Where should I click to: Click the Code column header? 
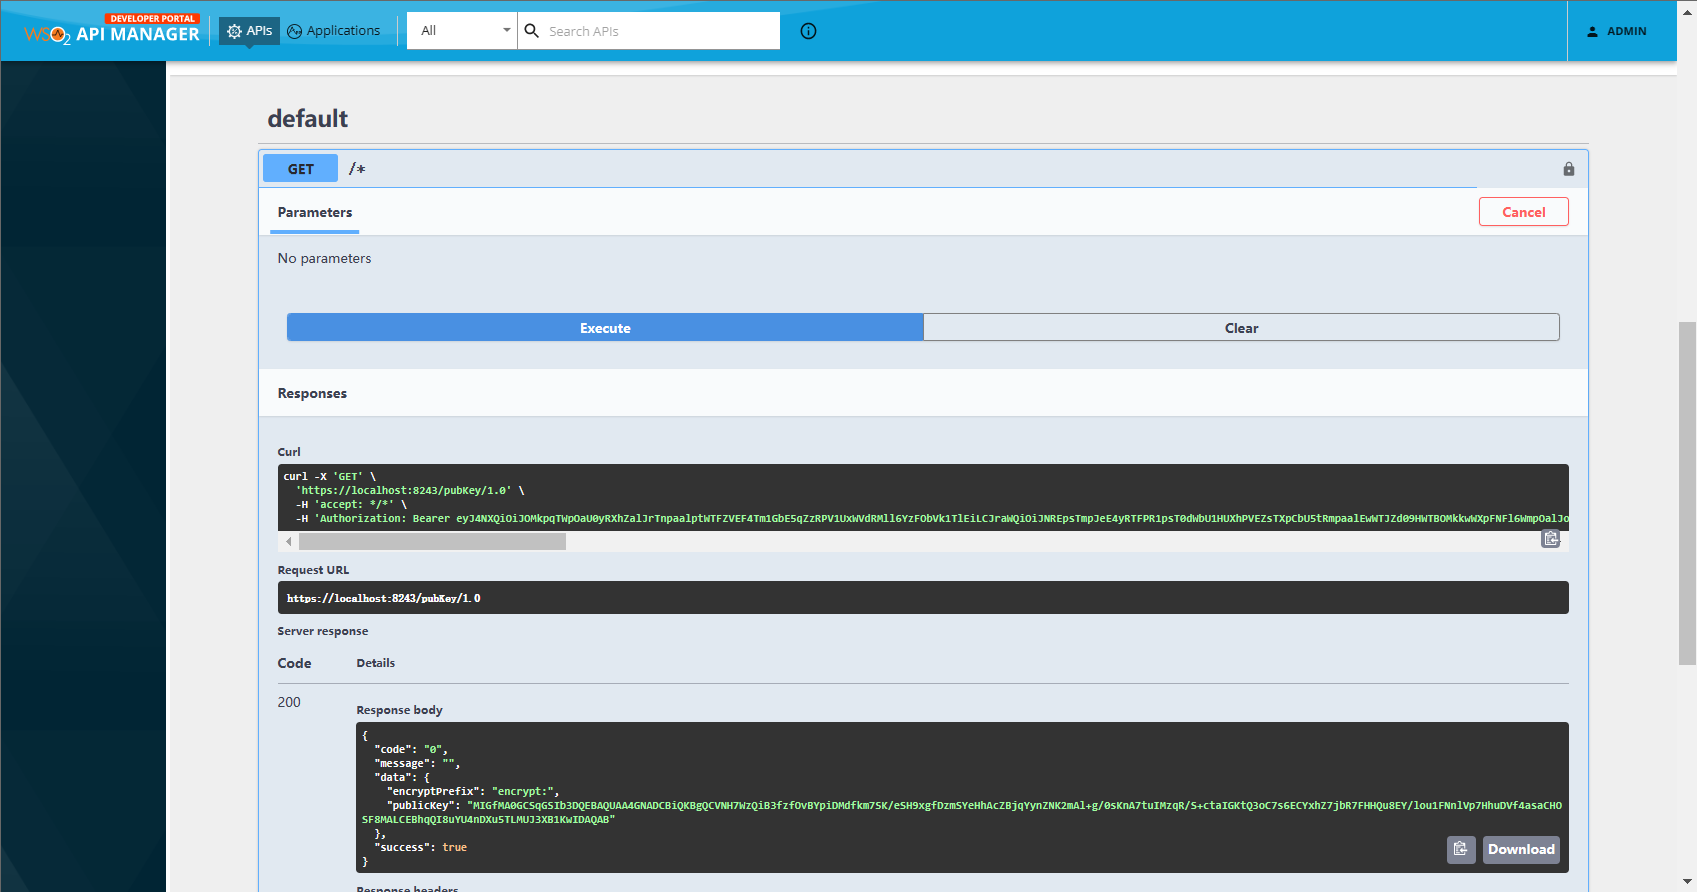point(294,663)
